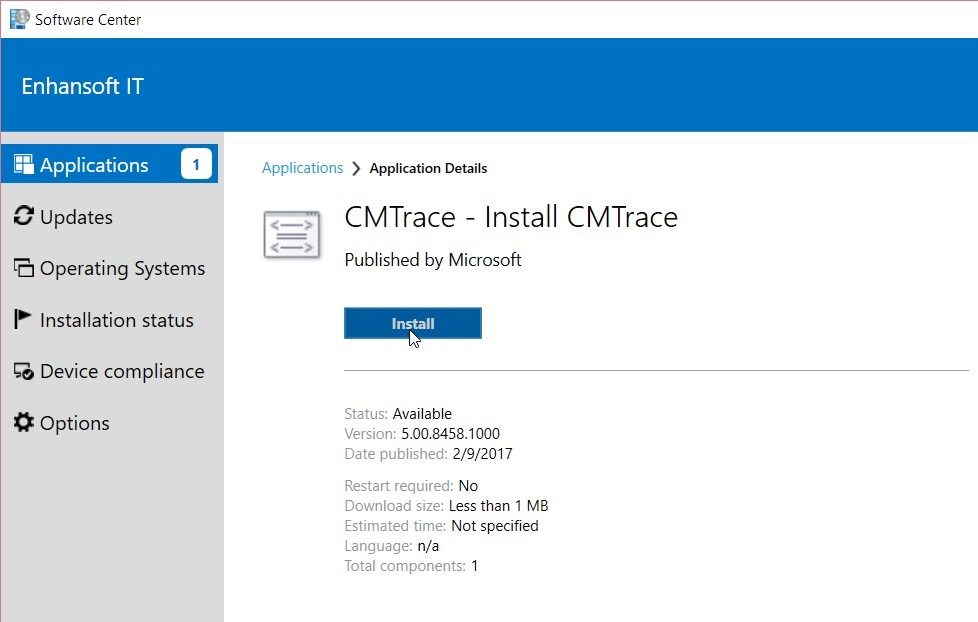978x622 pixels.
Task: Click the Updates refresh arrows icon
Action: point(24,216)
